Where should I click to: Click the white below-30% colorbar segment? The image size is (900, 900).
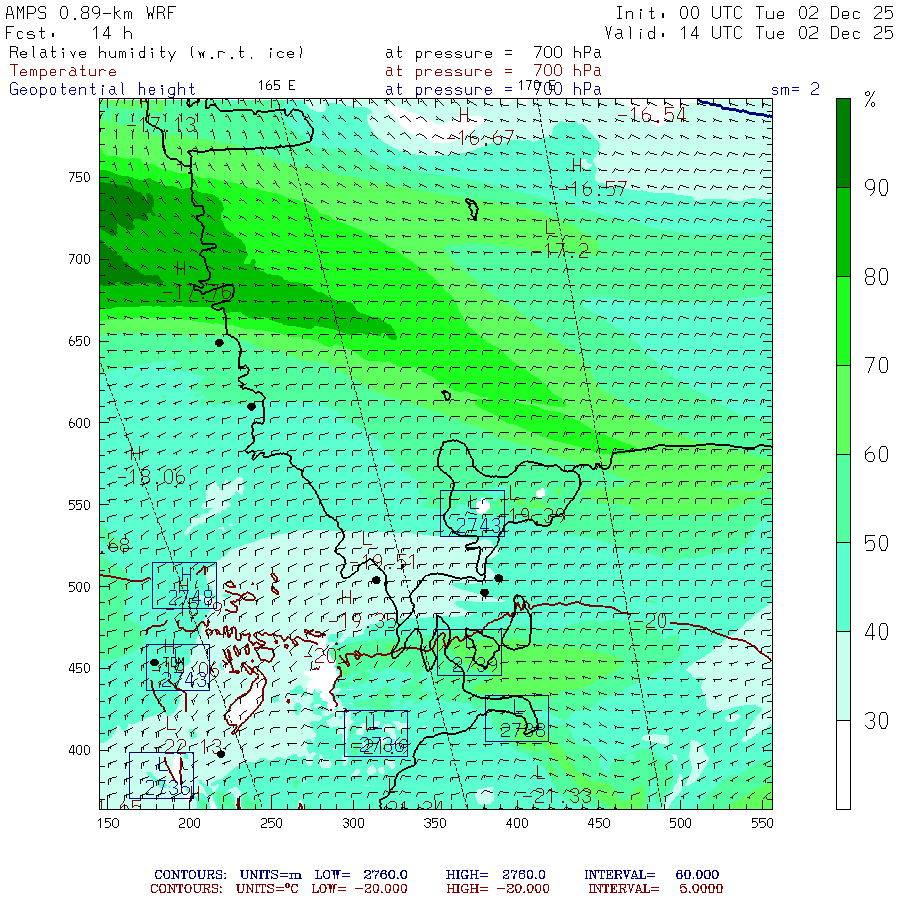(x=843, y=765)
